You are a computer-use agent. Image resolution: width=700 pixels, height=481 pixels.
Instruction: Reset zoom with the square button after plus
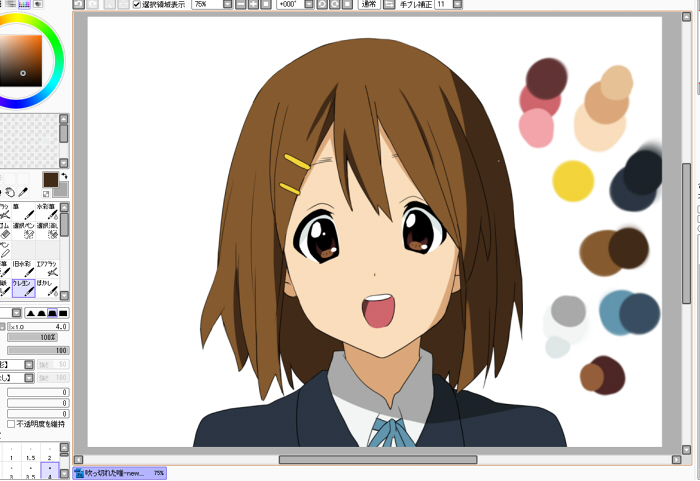(265, 4)
